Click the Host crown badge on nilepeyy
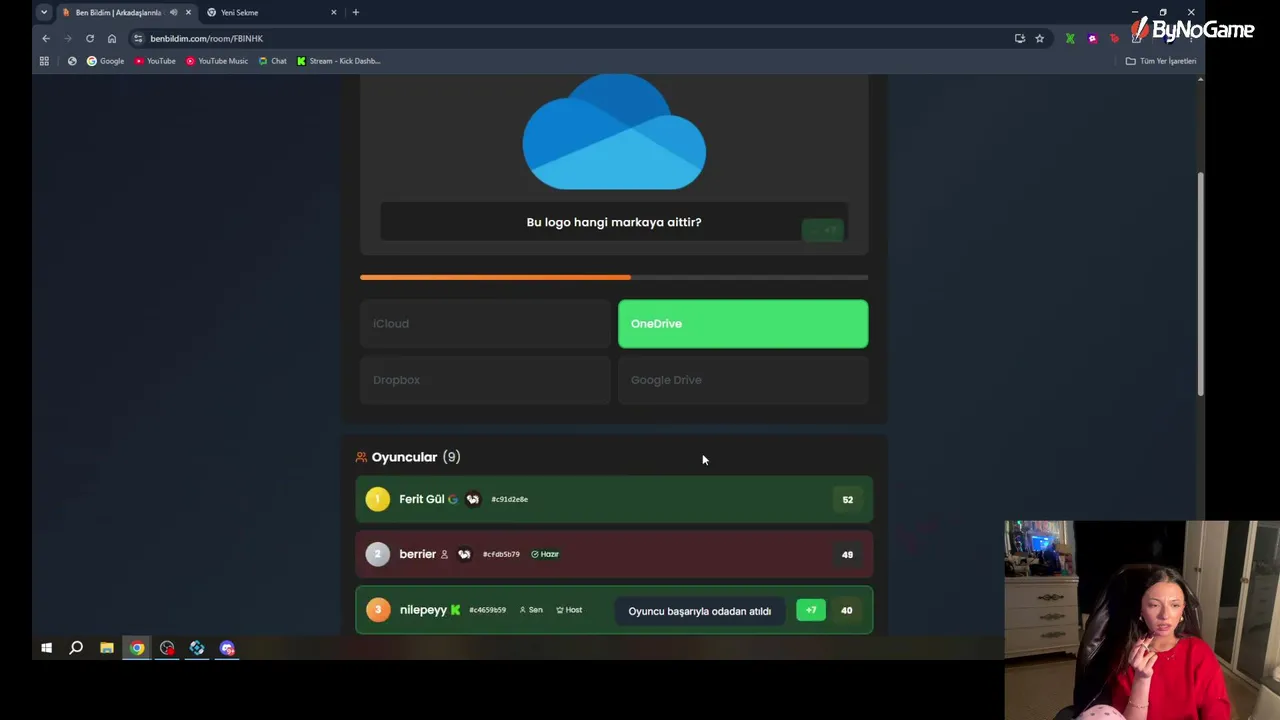 (x=569, y=610)
